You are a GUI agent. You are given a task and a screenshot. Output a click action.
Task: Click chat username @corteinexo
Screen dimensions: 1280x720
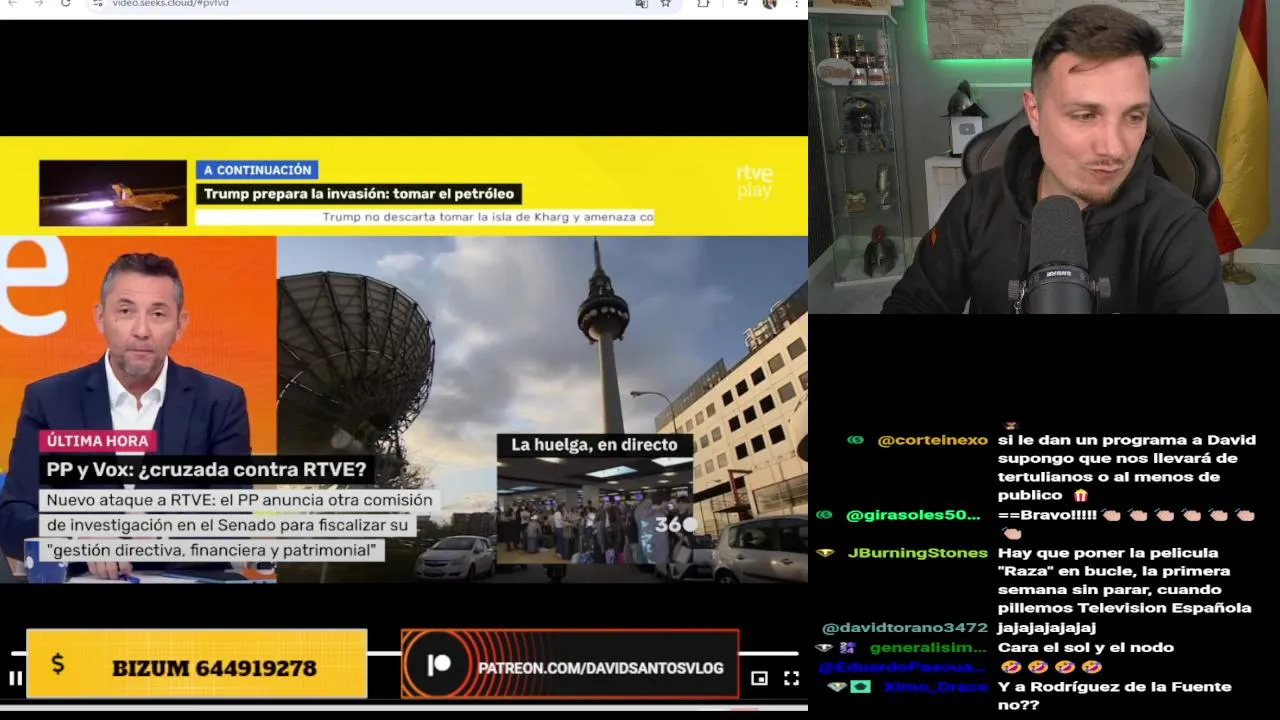click(x=932, y=440)
